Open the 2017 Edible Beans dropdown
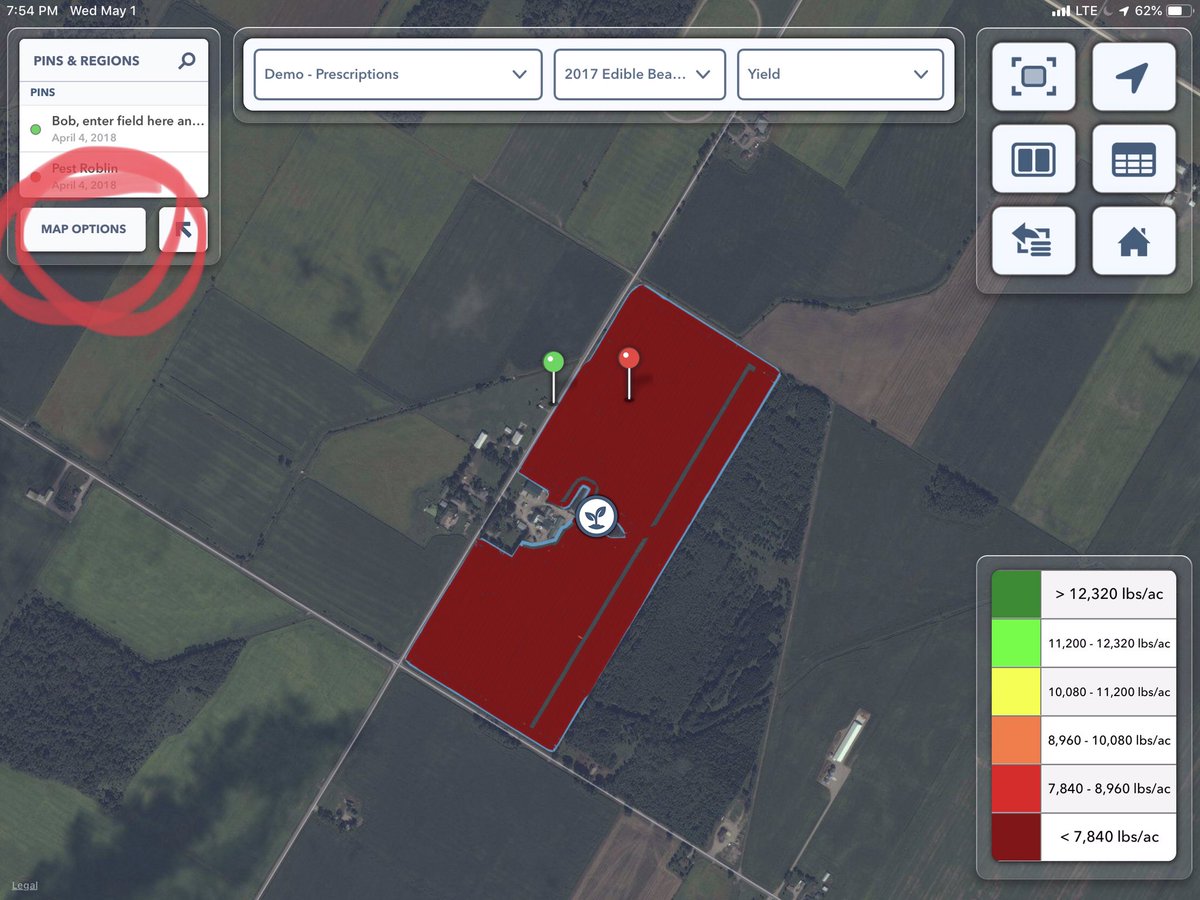Screen dimensions: 1200x900 coord(640,74)
